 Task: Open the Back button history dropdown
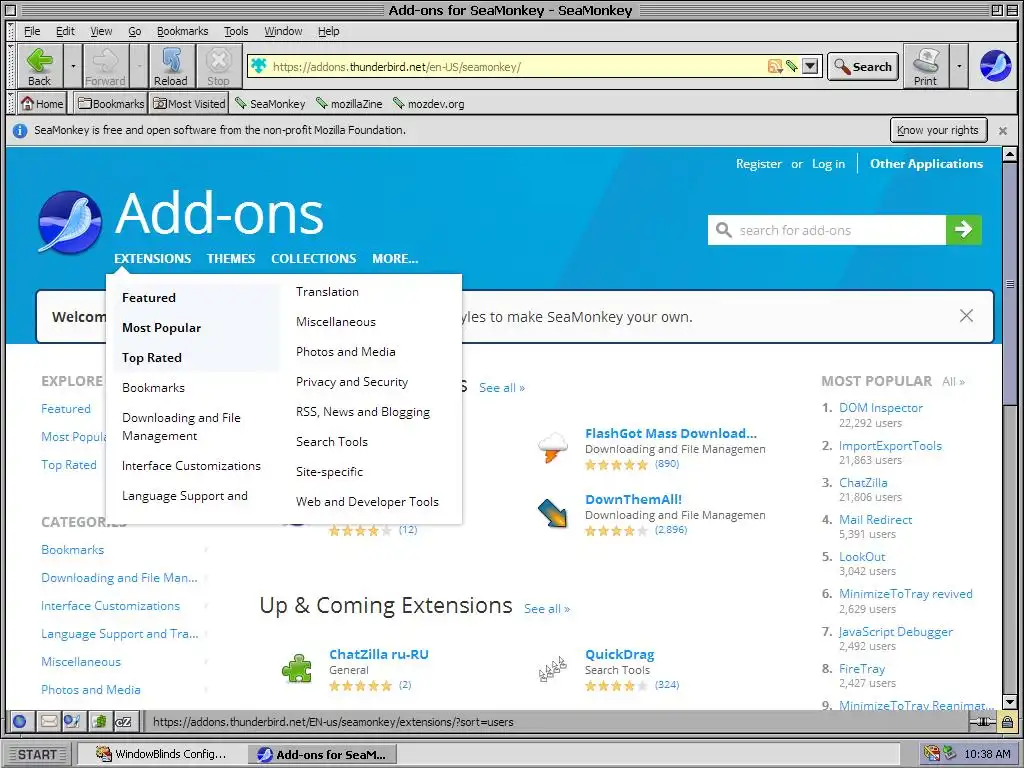[73, 66]
